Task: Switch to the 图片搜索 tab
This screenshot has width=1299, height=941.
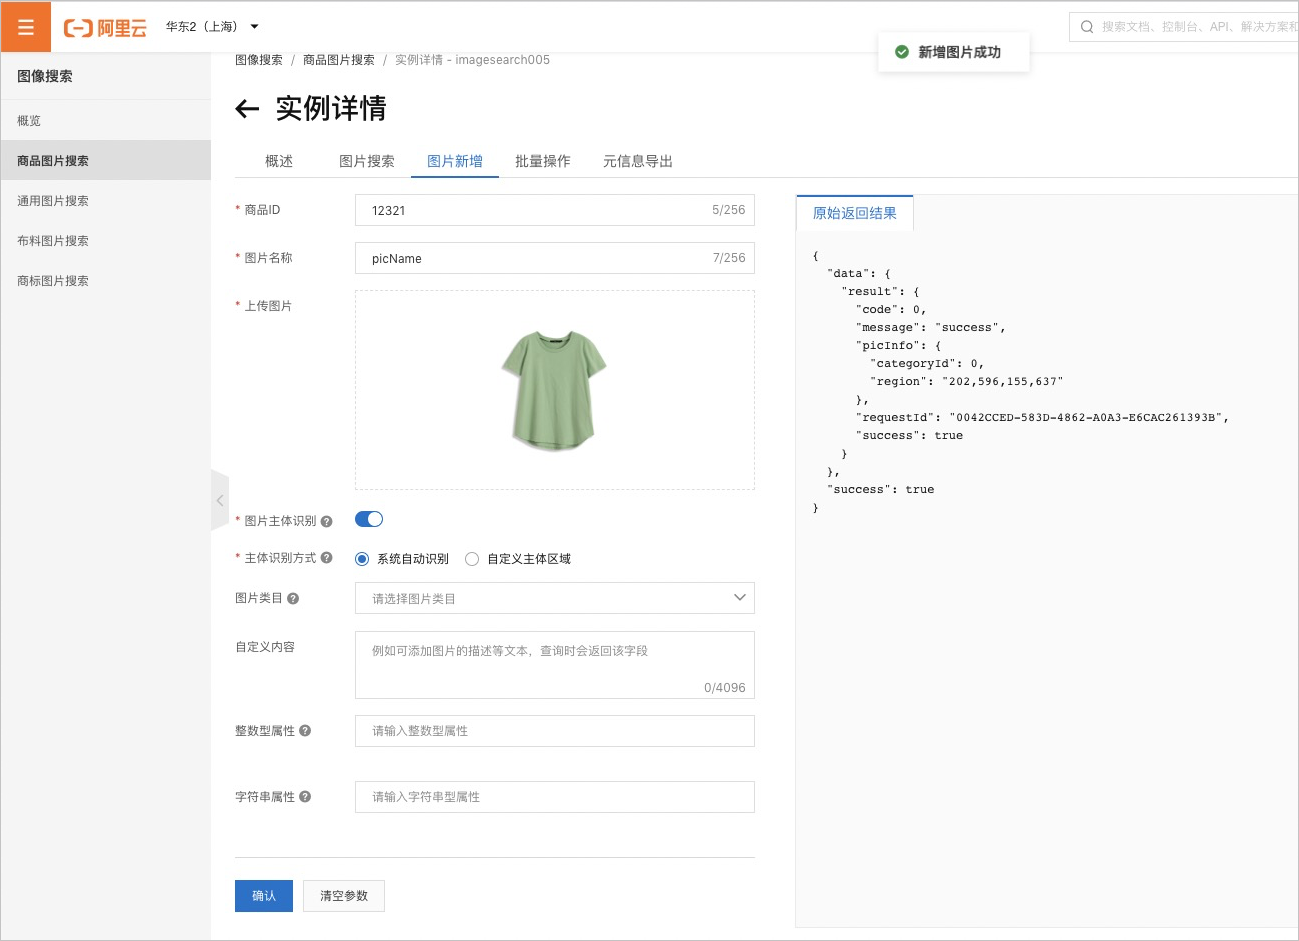Action: pyautogui.click(x=367, y=161)
